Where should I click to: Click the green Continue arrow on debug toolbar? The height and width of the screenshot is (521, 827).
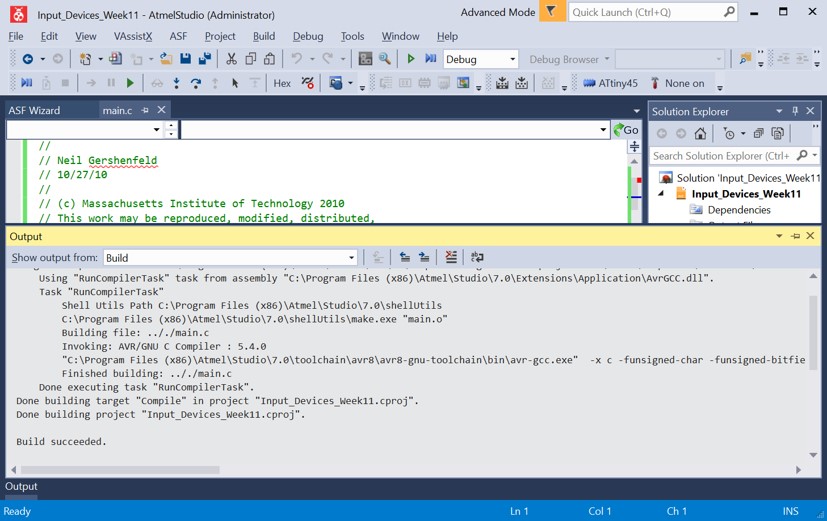(x=130, y=83)
